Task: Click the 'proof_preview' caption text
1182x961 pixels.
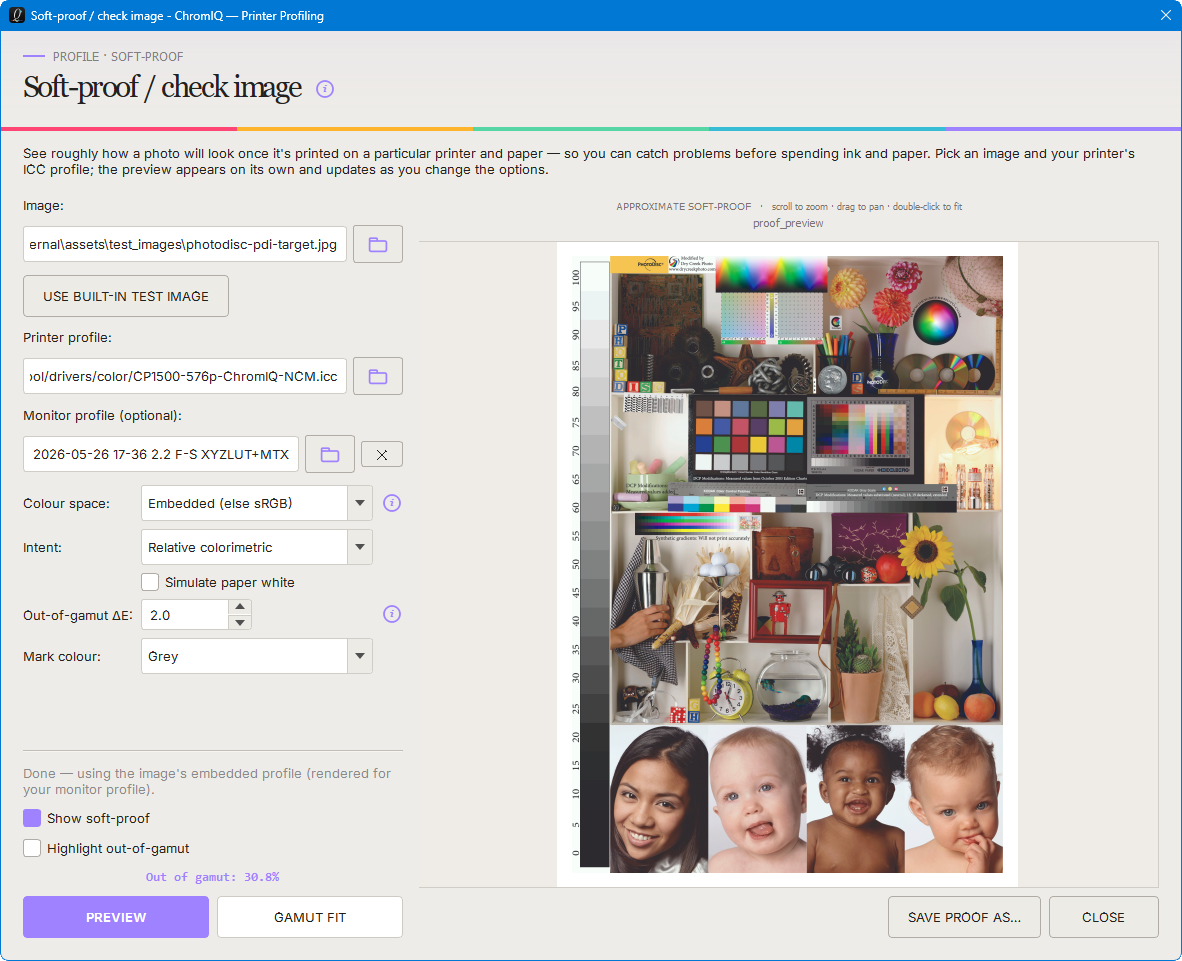Action: click(788, 223)
